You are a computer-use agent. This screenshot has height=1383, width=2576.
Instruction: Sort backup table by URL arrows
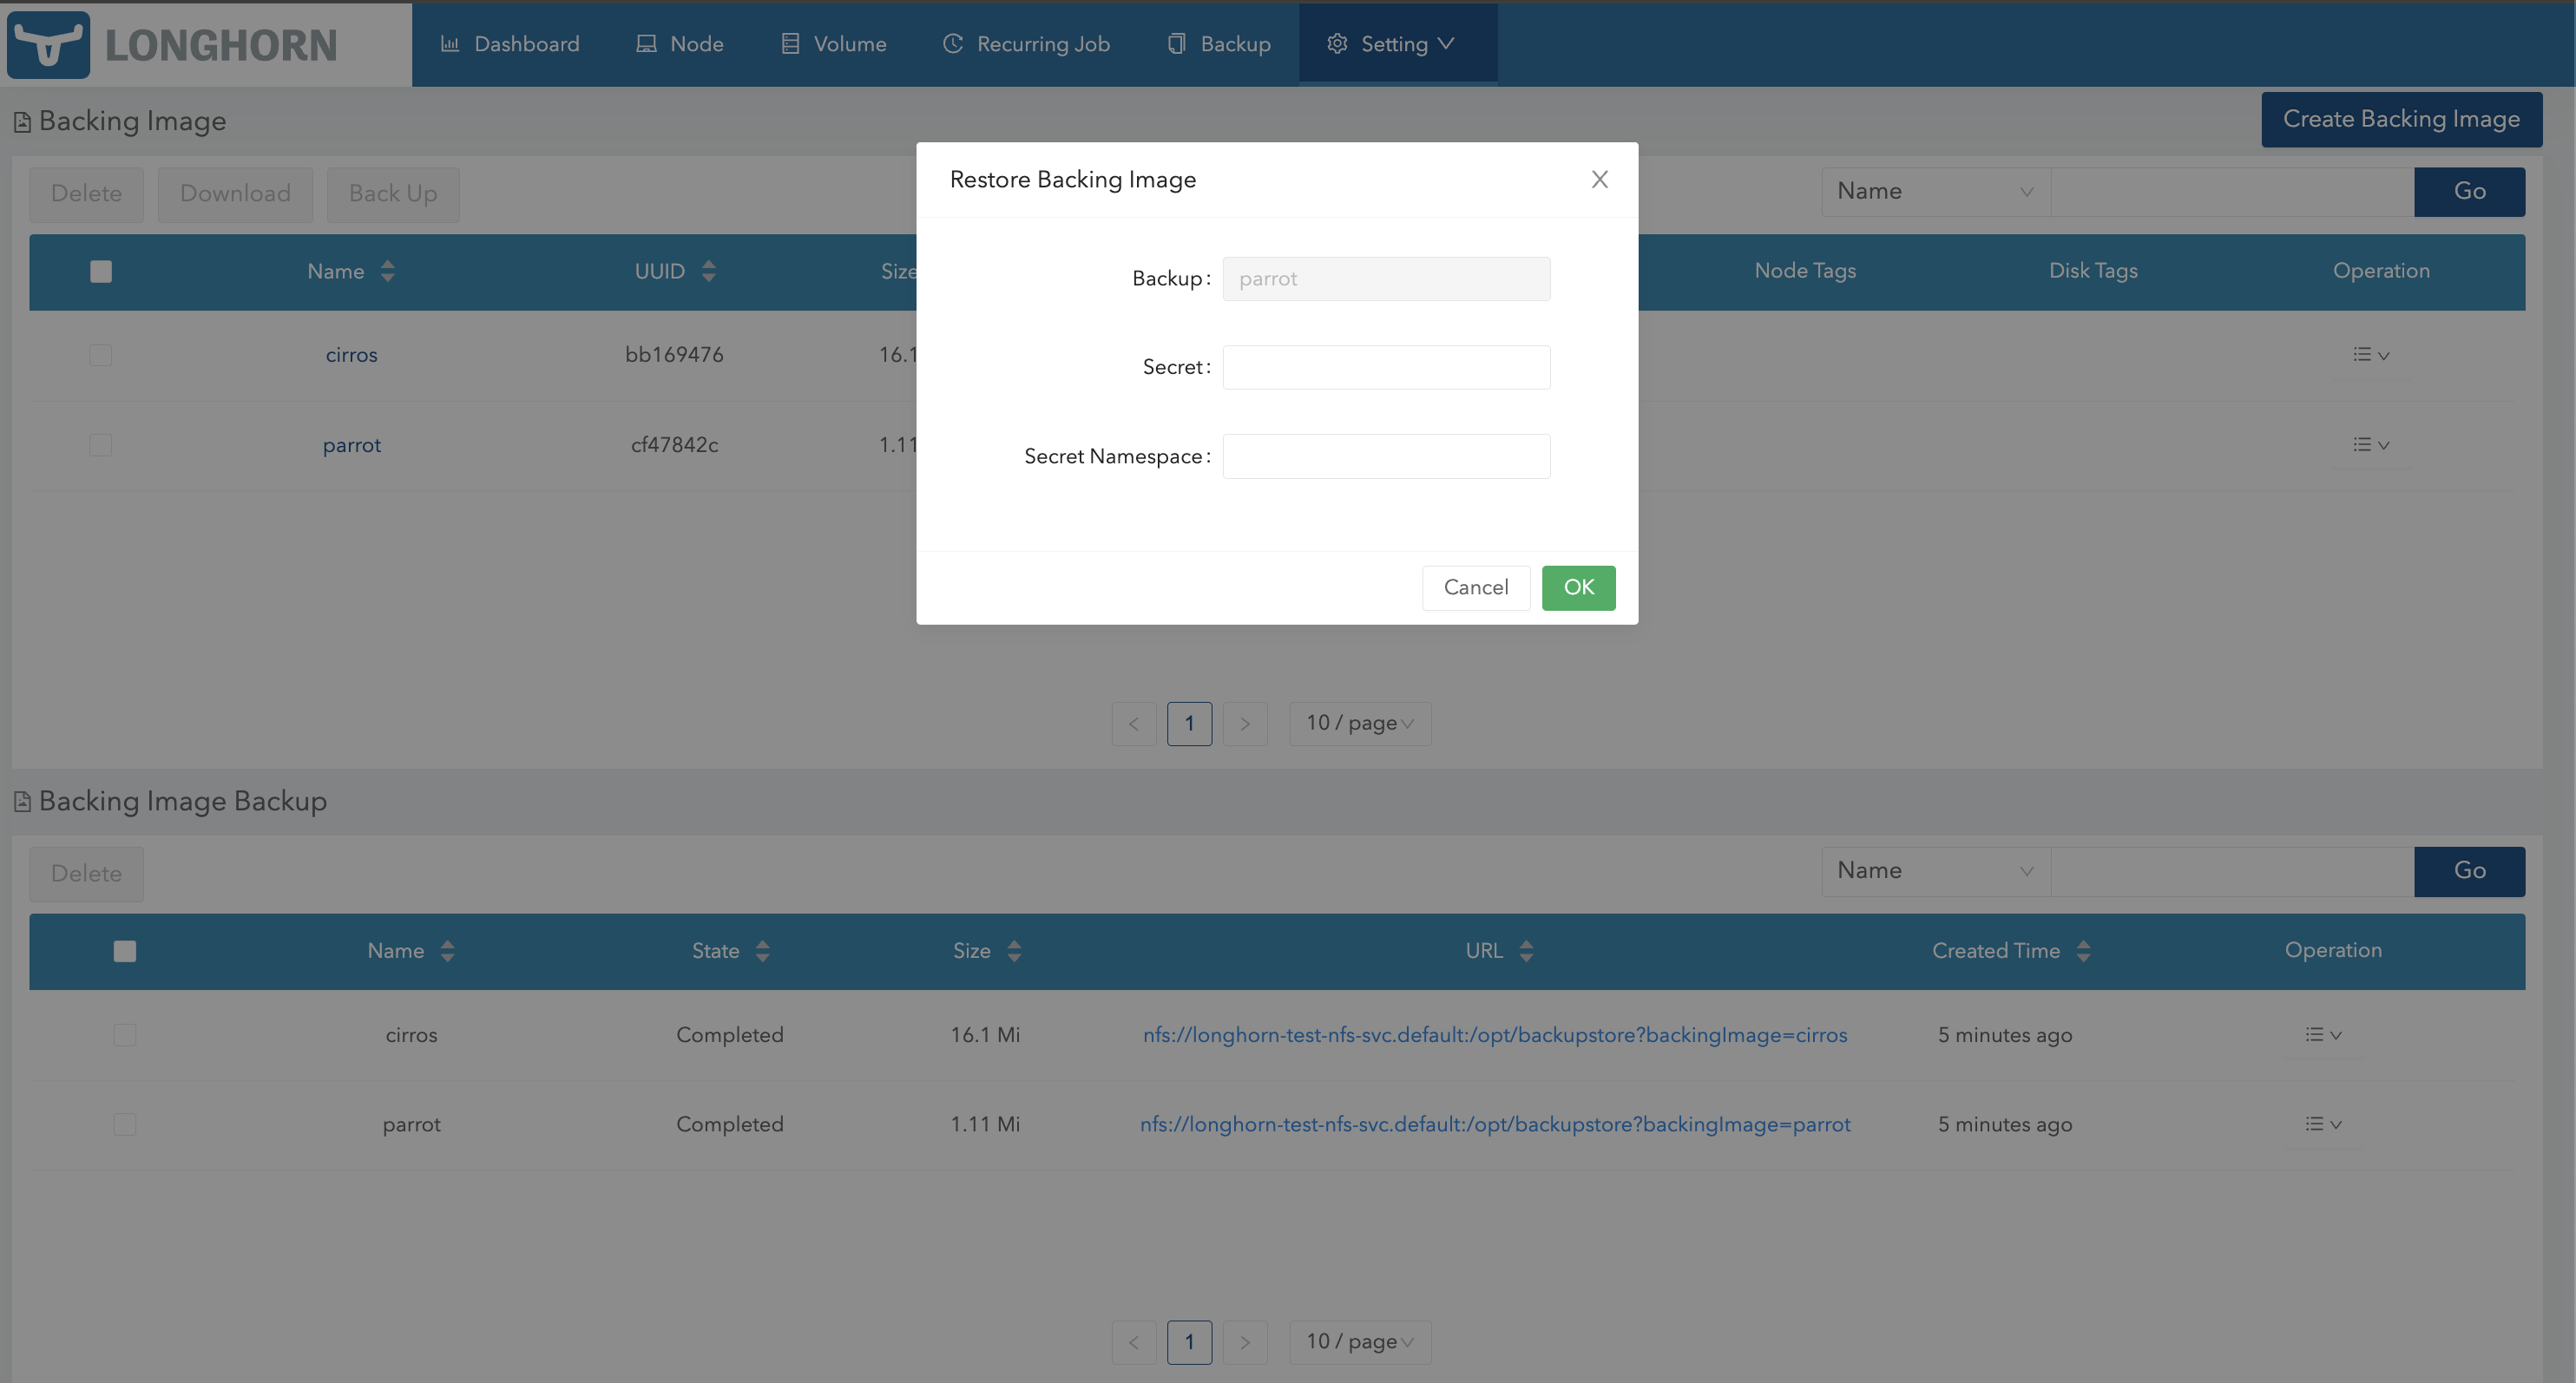coord(1526,951)
